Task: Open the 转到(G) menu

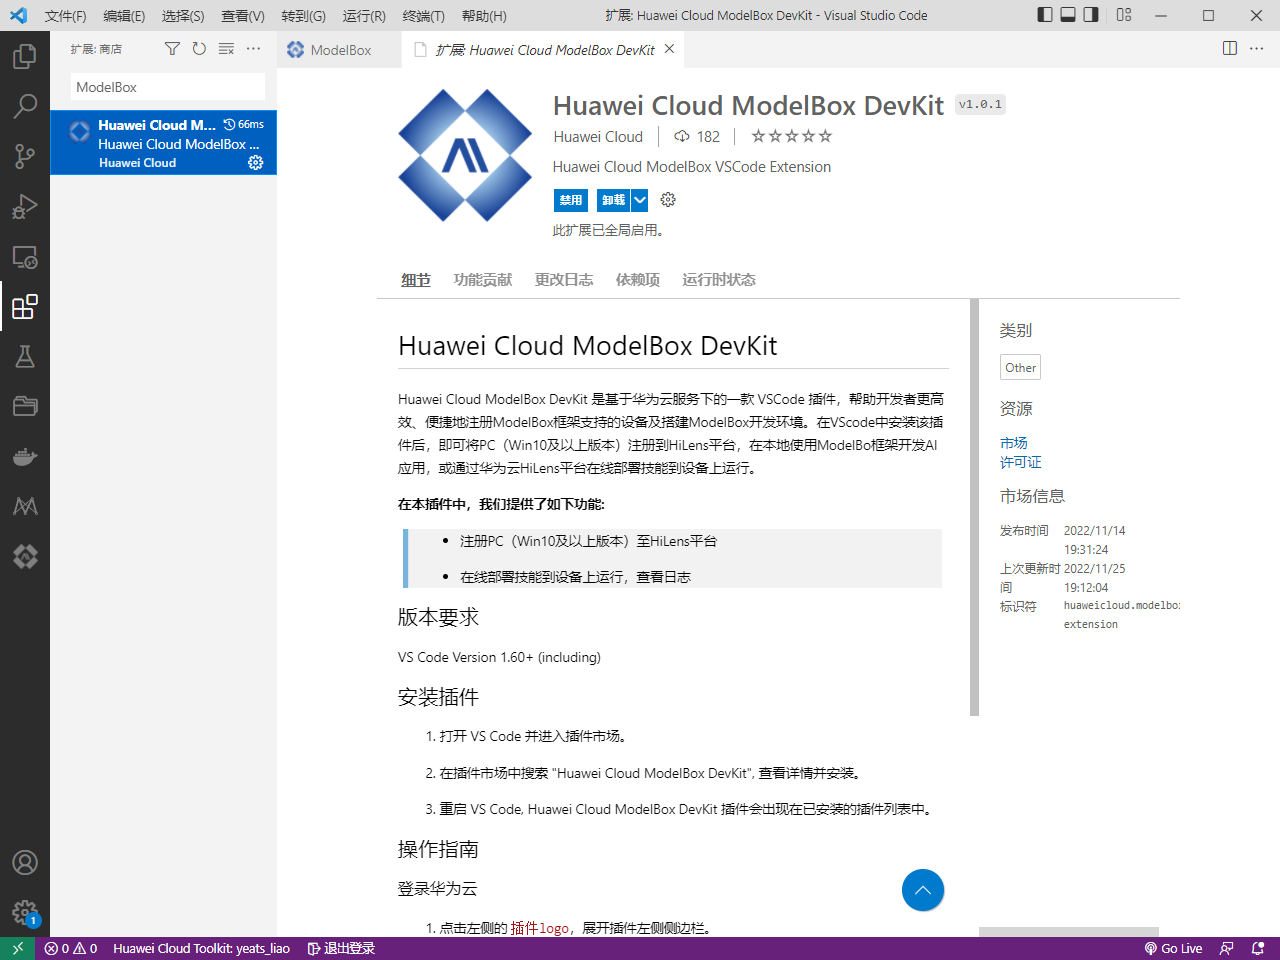Action: point(303,16)
